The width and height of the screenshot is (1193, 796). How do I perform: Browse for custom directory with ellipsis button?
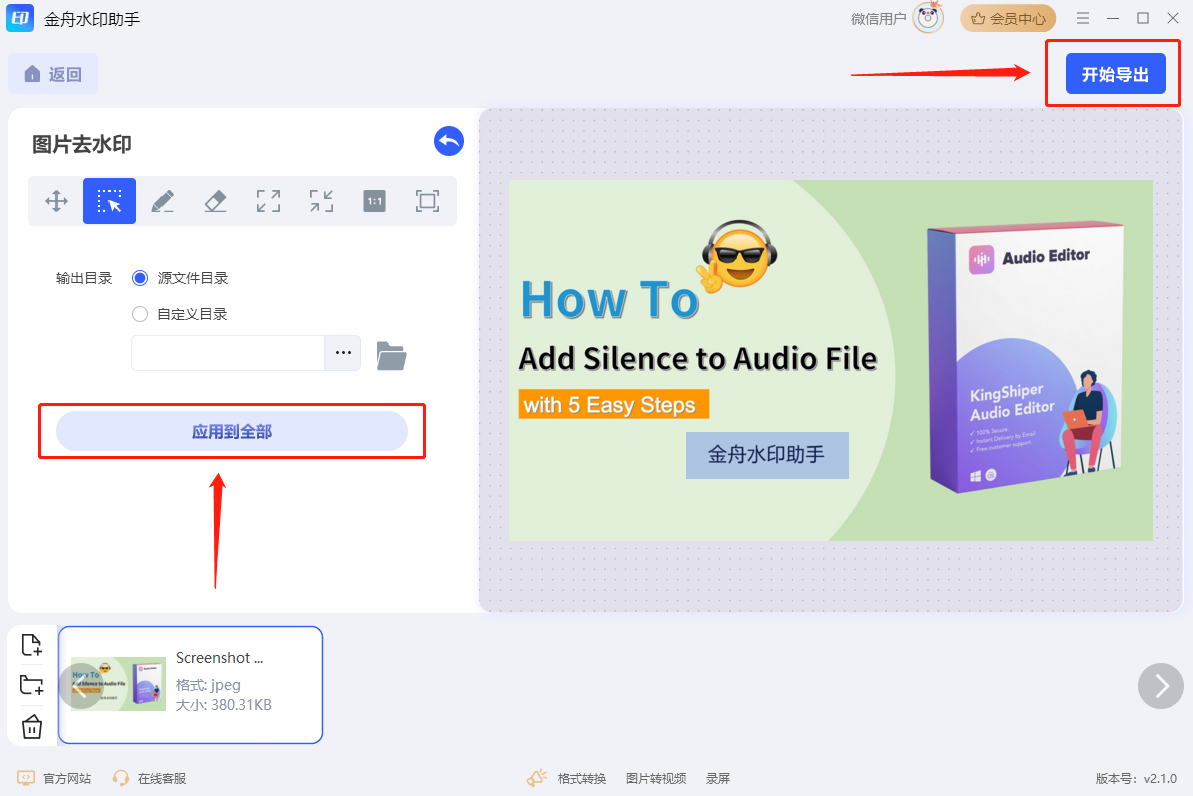click(343, 353)
